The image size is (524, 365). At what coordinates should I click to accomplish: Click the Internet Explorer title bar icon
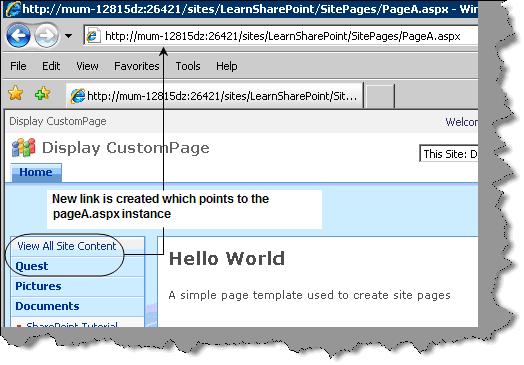(13, 9)
